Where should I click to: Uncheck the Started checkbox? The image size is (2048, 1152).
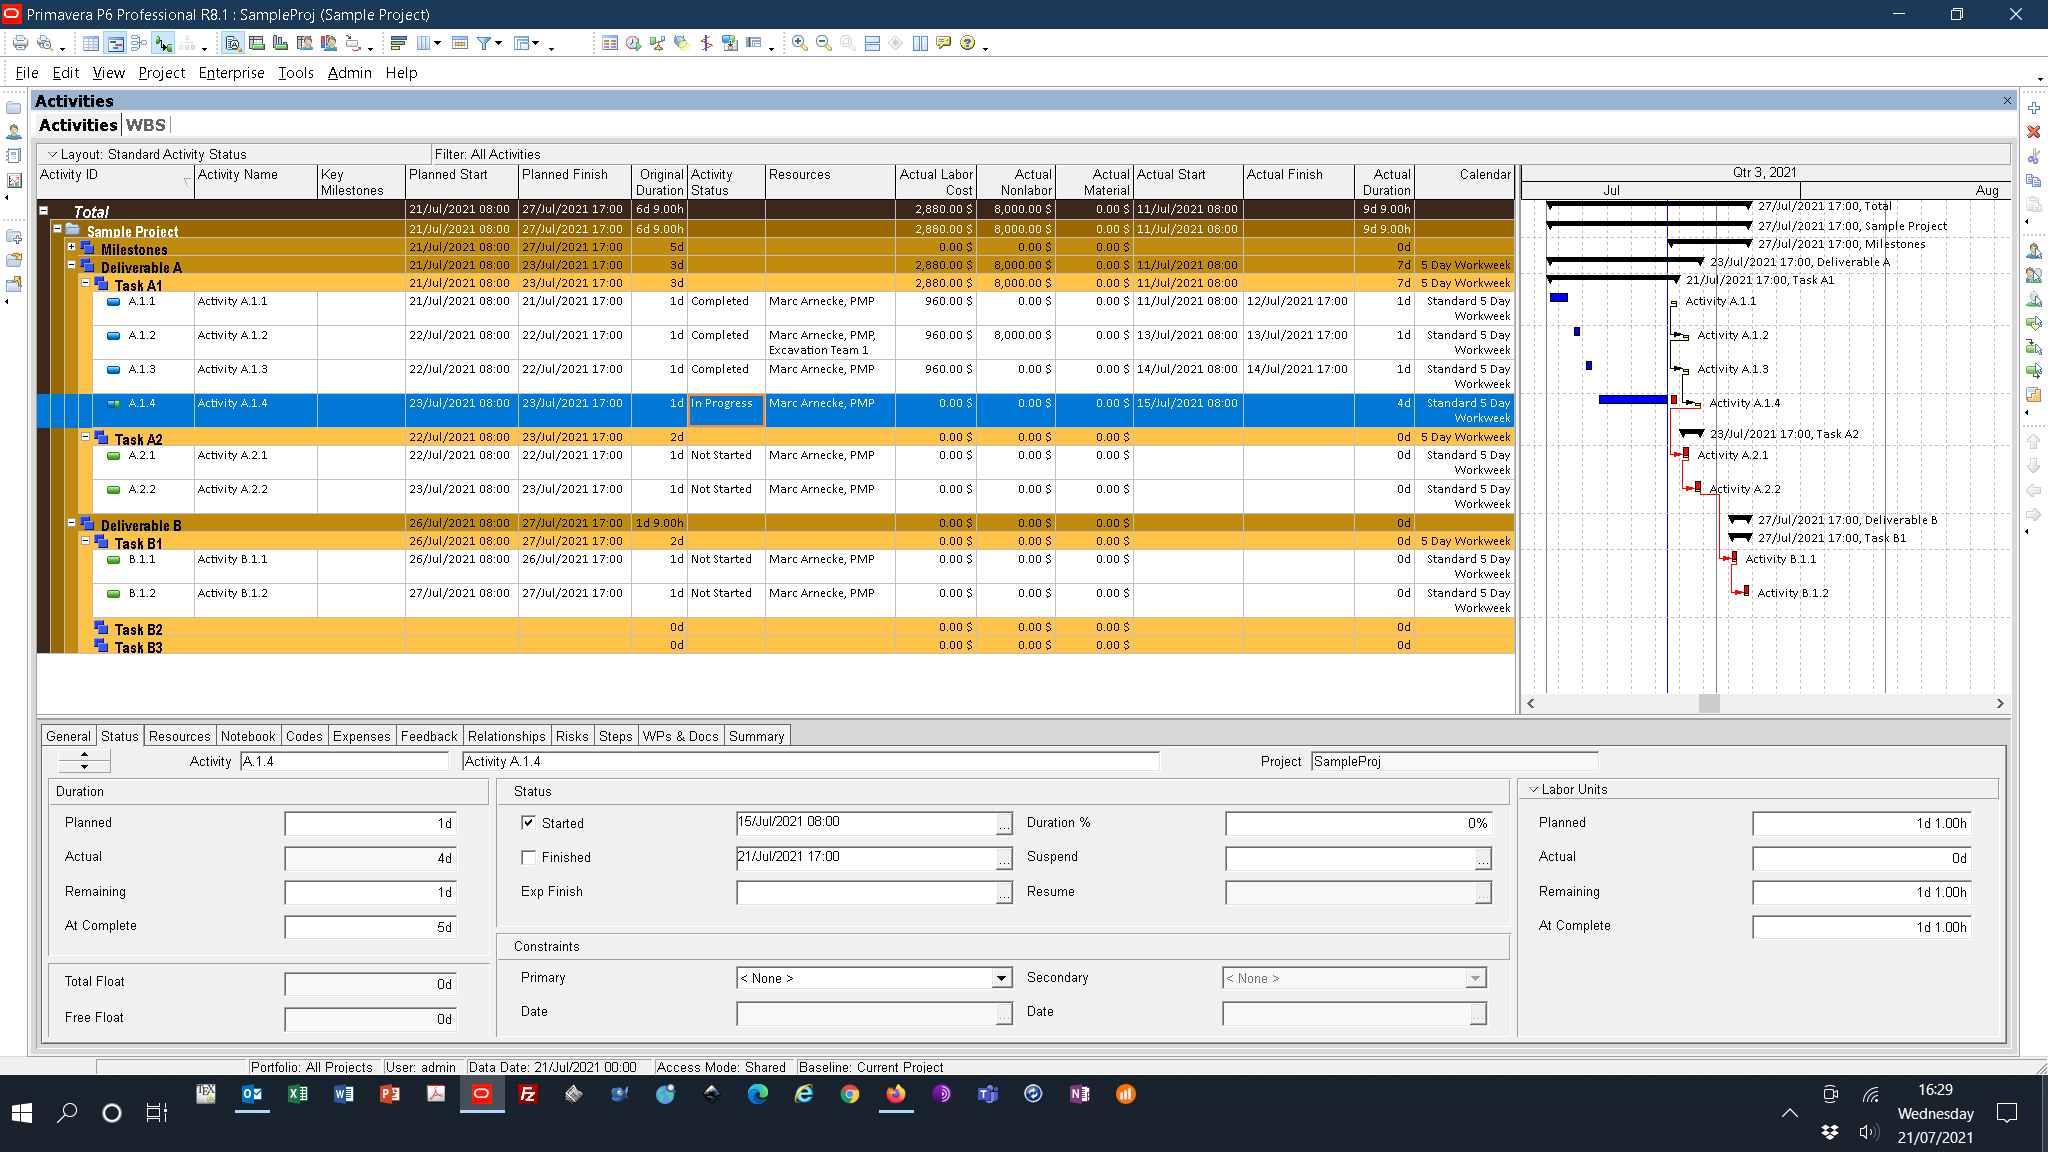528,822
